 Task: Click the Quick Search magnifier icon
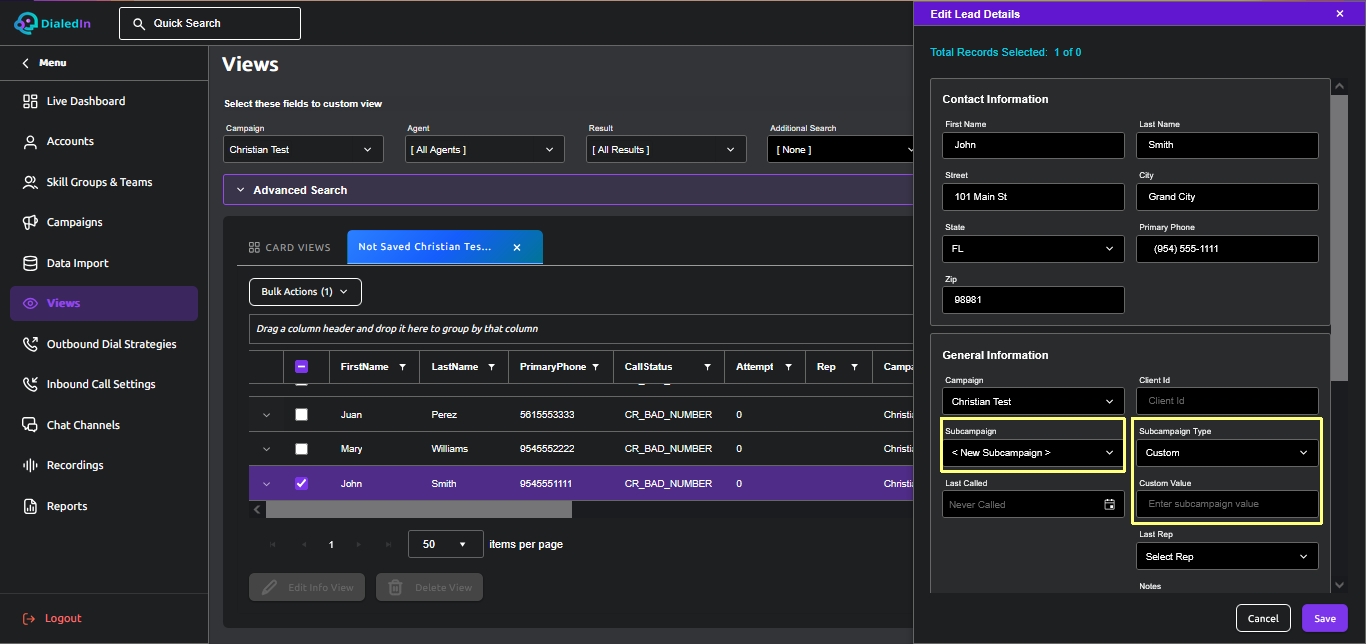[137, 23]
